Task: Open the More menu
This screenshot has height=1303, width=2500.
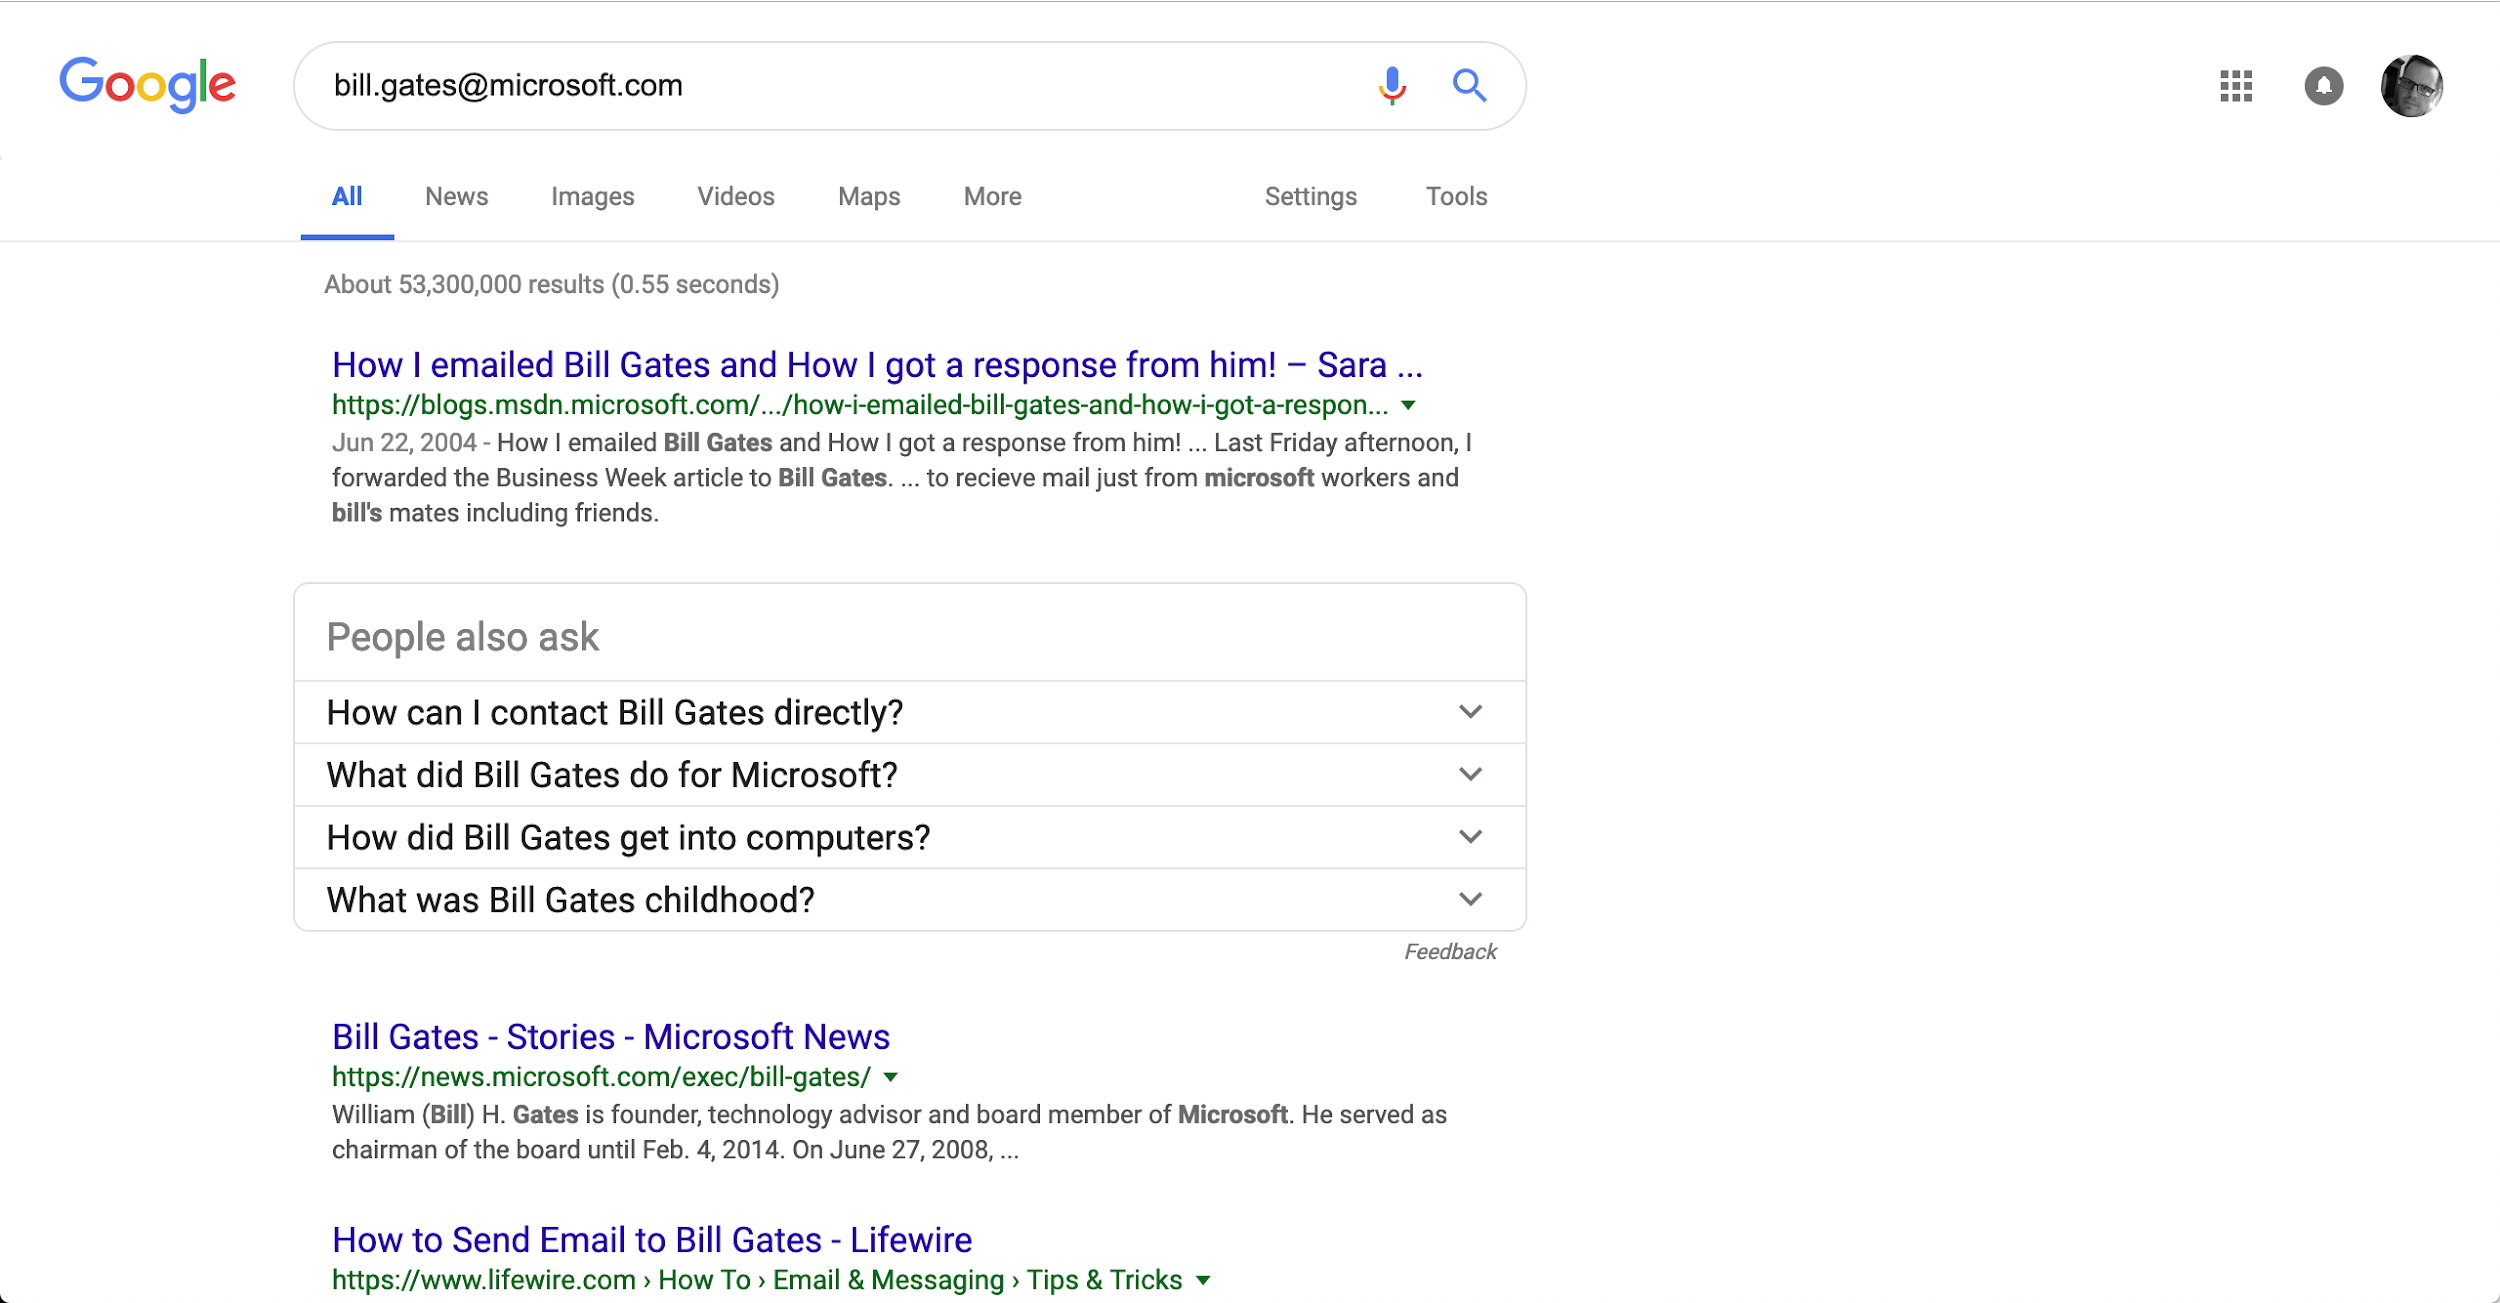Action: pos(992,197)
